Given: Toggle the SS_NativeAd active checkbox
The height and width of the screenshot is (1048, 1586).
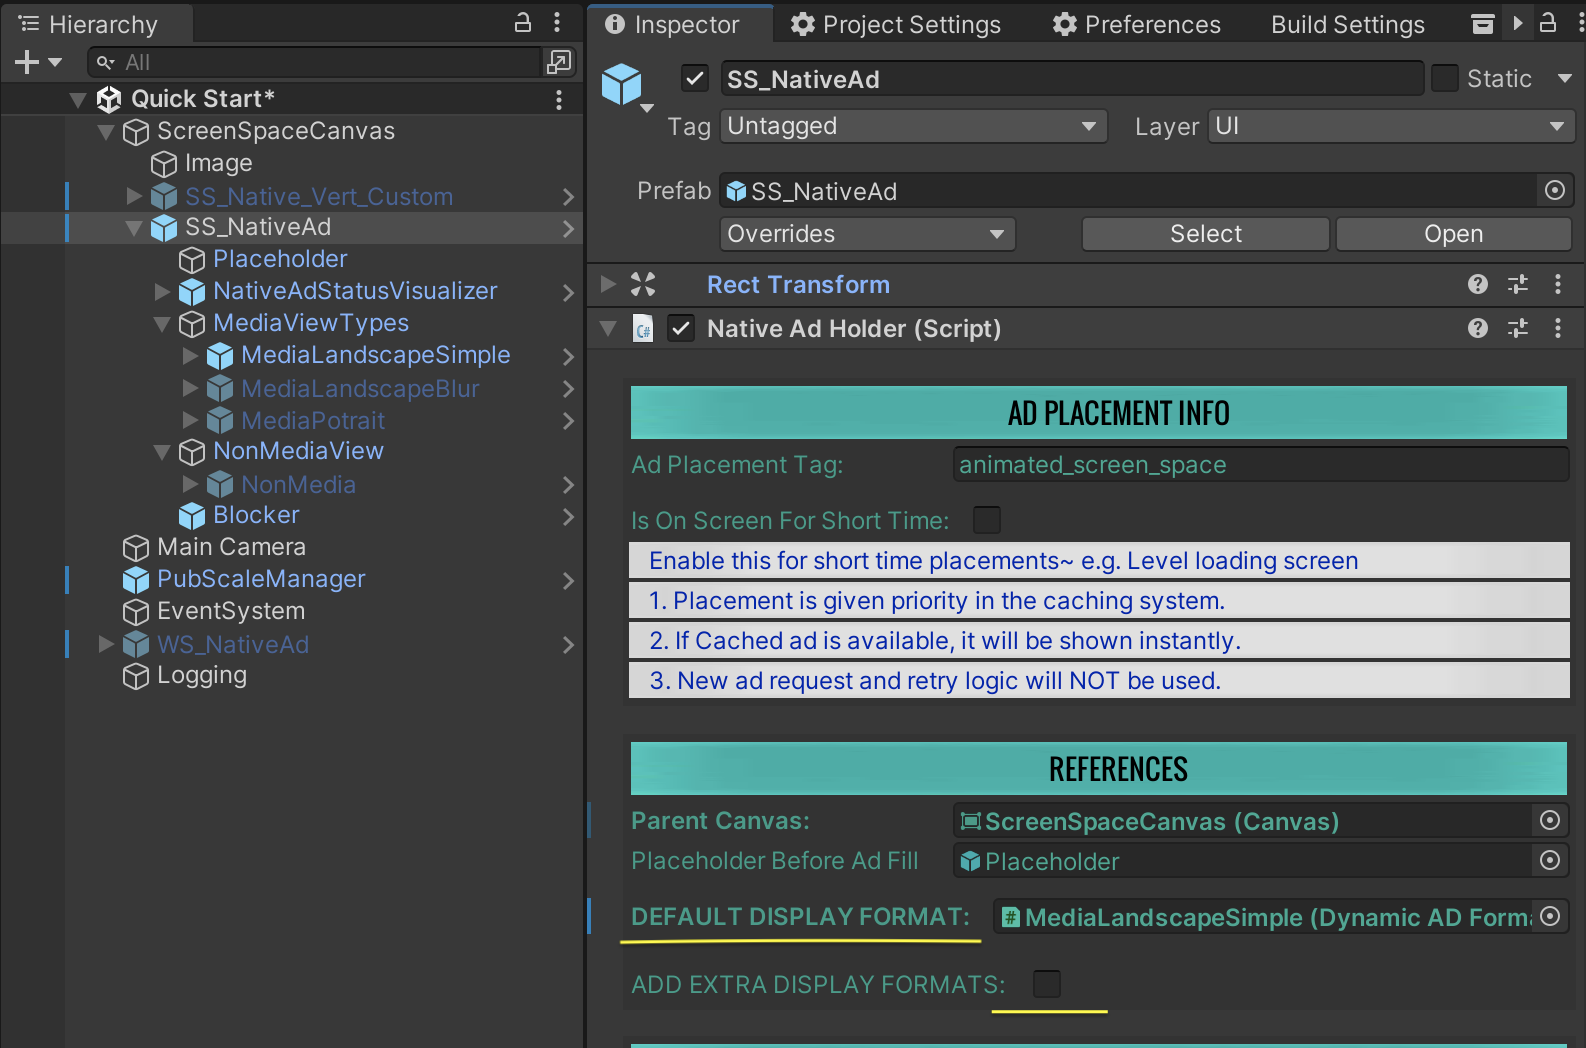Looking at the screenshot, I should 695,79.
